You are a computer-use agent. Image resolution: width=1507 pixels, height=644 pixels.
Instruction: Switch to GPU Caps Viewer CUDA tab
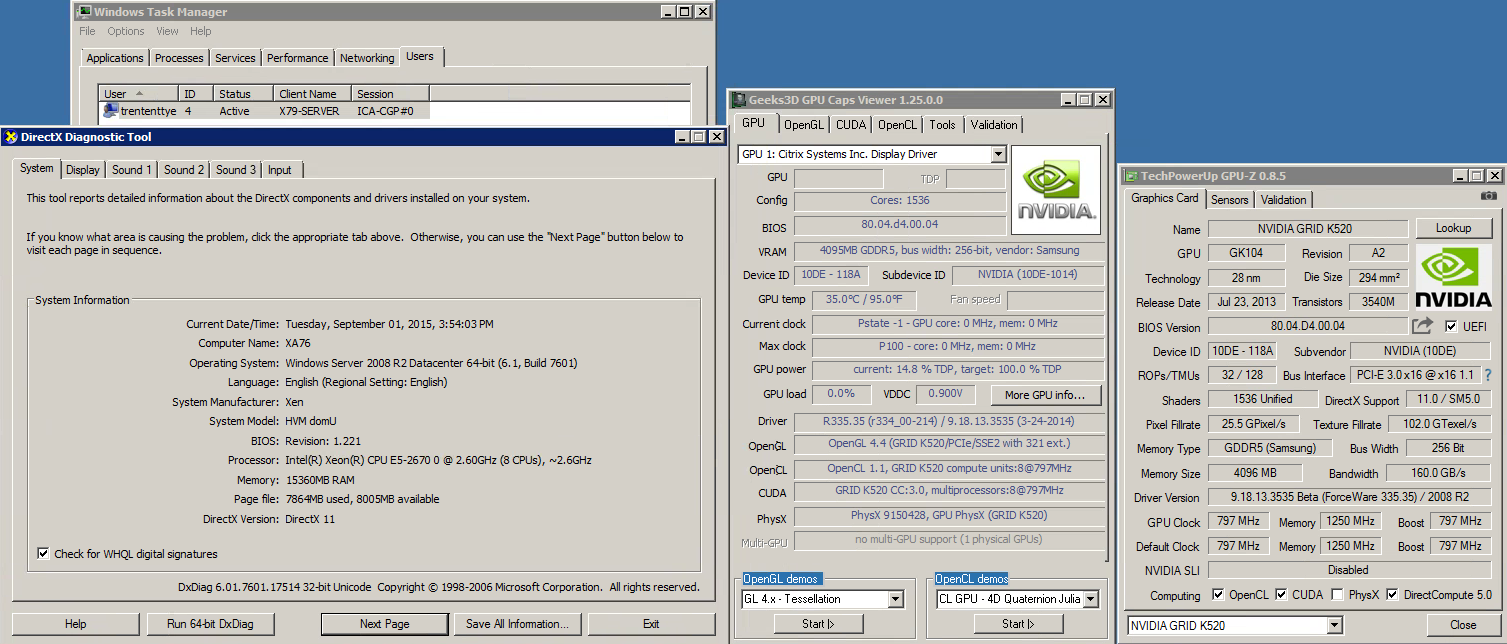851,125
